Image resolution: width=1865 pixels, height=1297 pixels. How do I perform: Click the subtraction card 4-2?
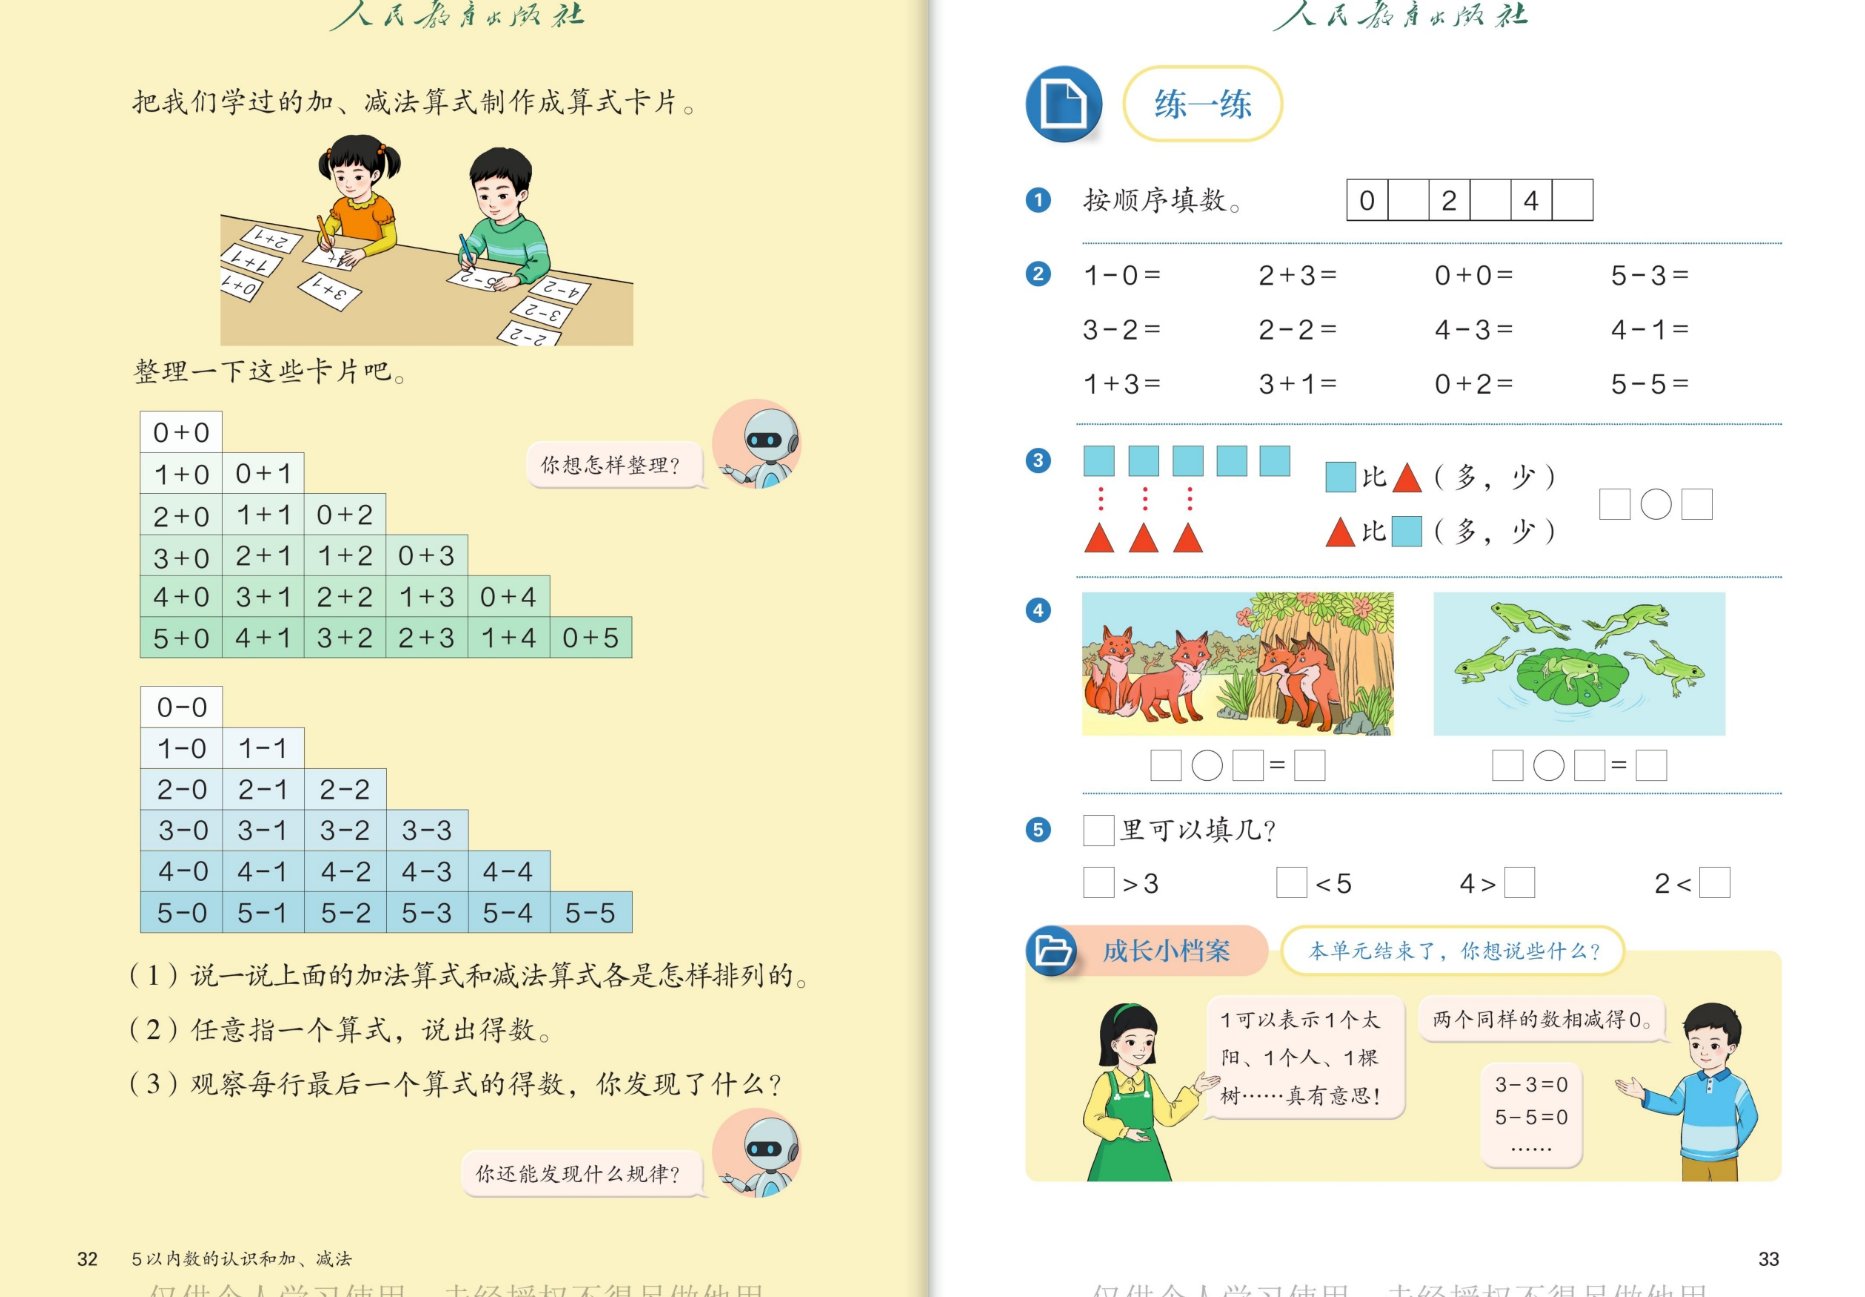click(345, 871)
